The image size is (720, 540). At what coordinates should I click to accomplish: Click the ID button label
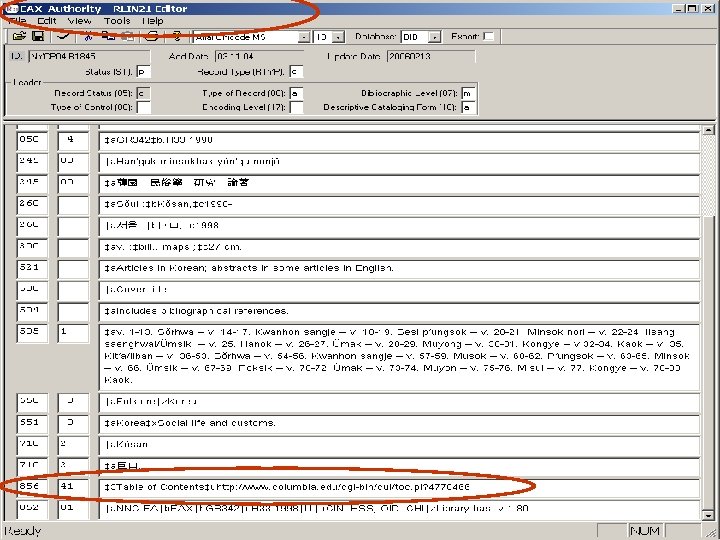16,56
